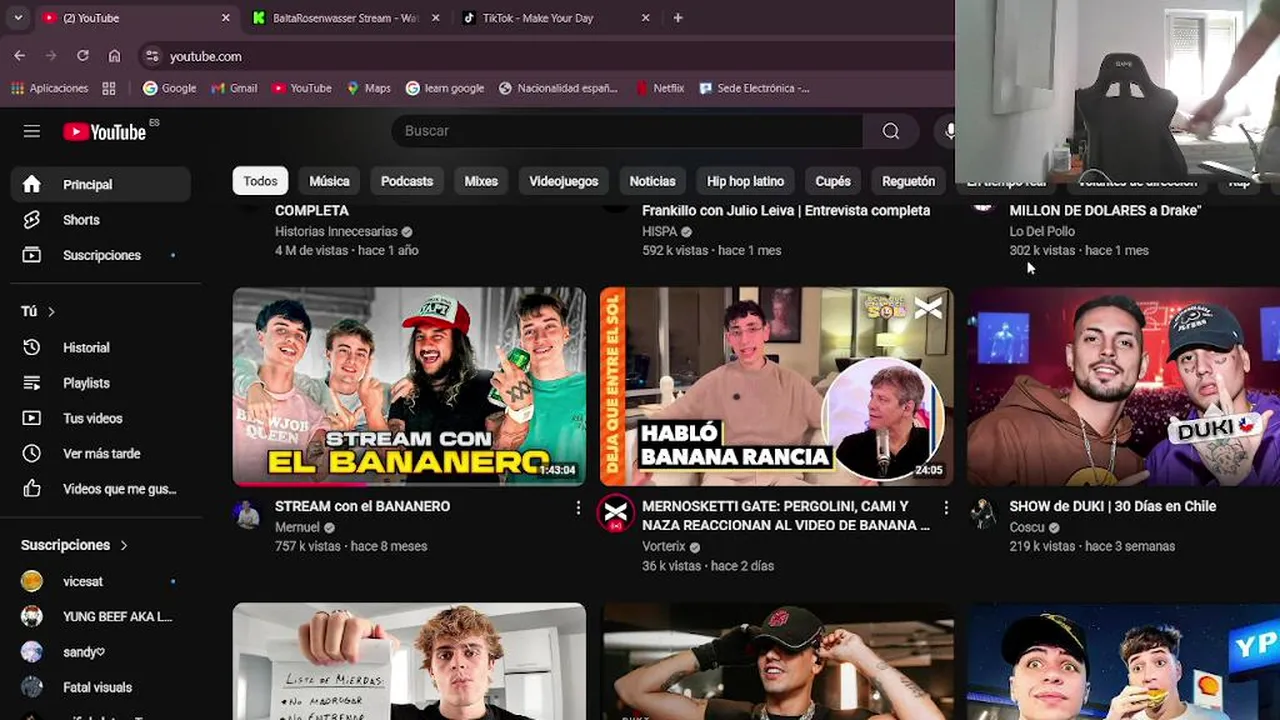
Task: Switch to BaltaRosenwasser Stream tab
Action: 346,18
